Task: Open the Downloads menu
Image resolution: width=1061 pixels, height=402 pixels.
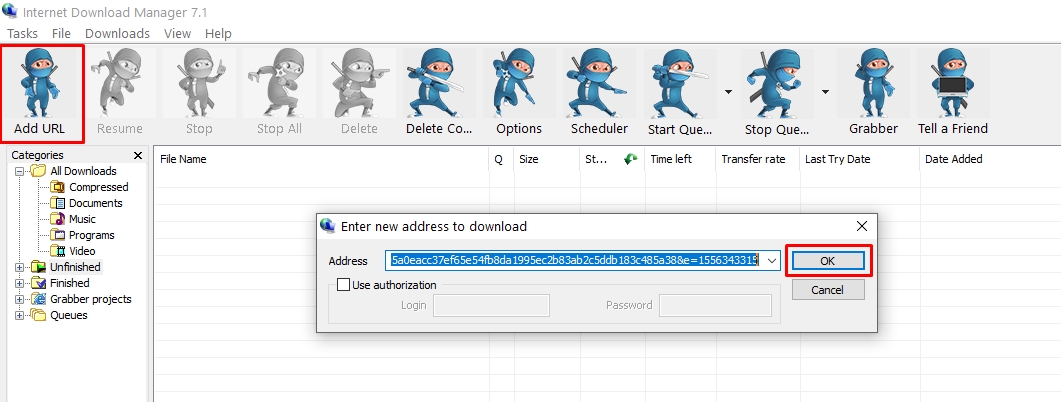Action: (117, 33)
